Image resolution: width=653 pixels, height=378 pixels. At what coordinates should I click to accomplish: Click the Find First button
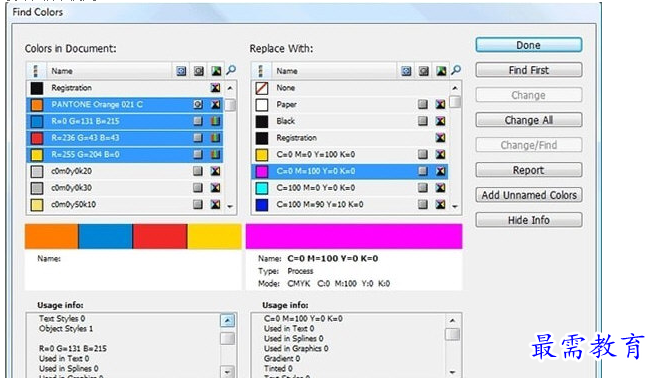click(x=529, y=70)
